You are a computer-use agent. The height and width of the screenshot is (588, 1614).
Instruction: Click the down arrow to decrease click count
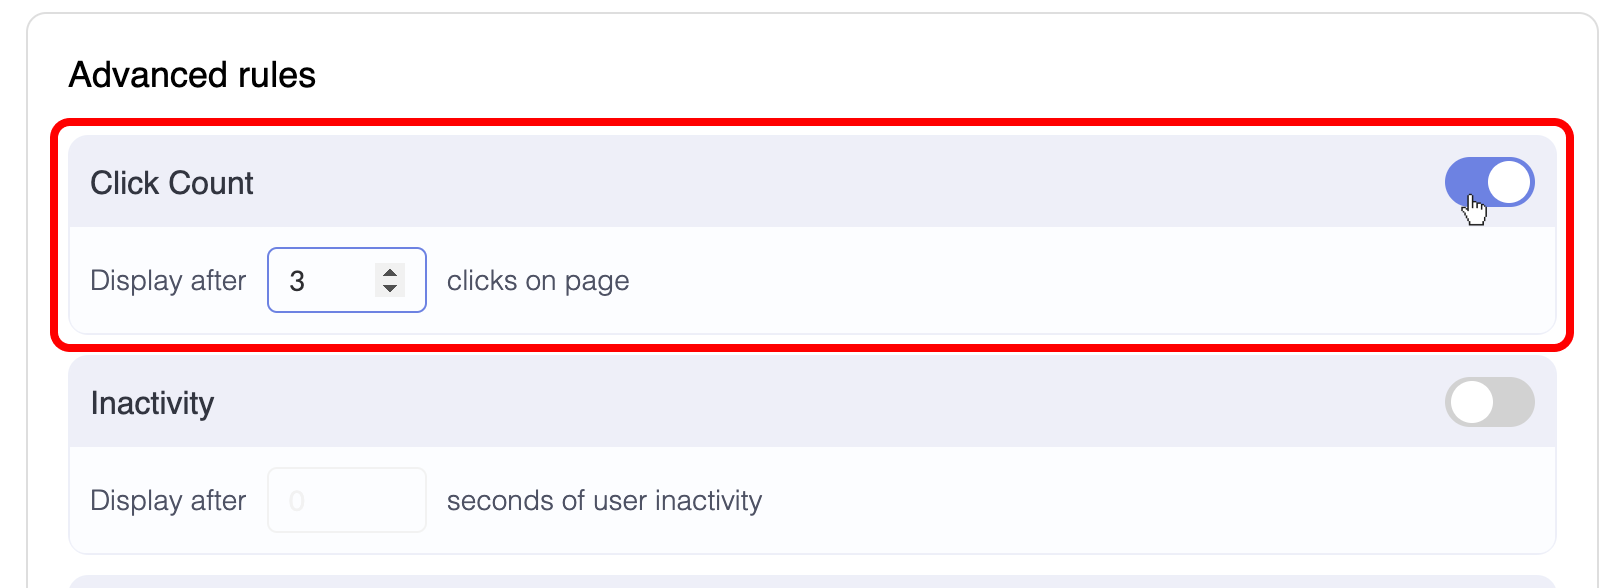pos(389,290)
